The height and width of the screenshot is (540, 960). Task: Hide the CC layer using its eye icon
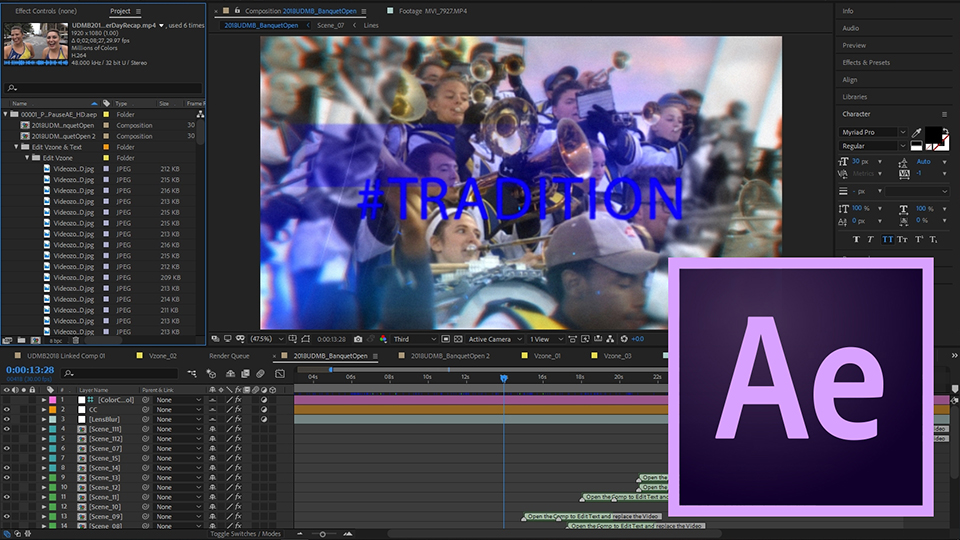pyautogui.click(x=7, y=410)
